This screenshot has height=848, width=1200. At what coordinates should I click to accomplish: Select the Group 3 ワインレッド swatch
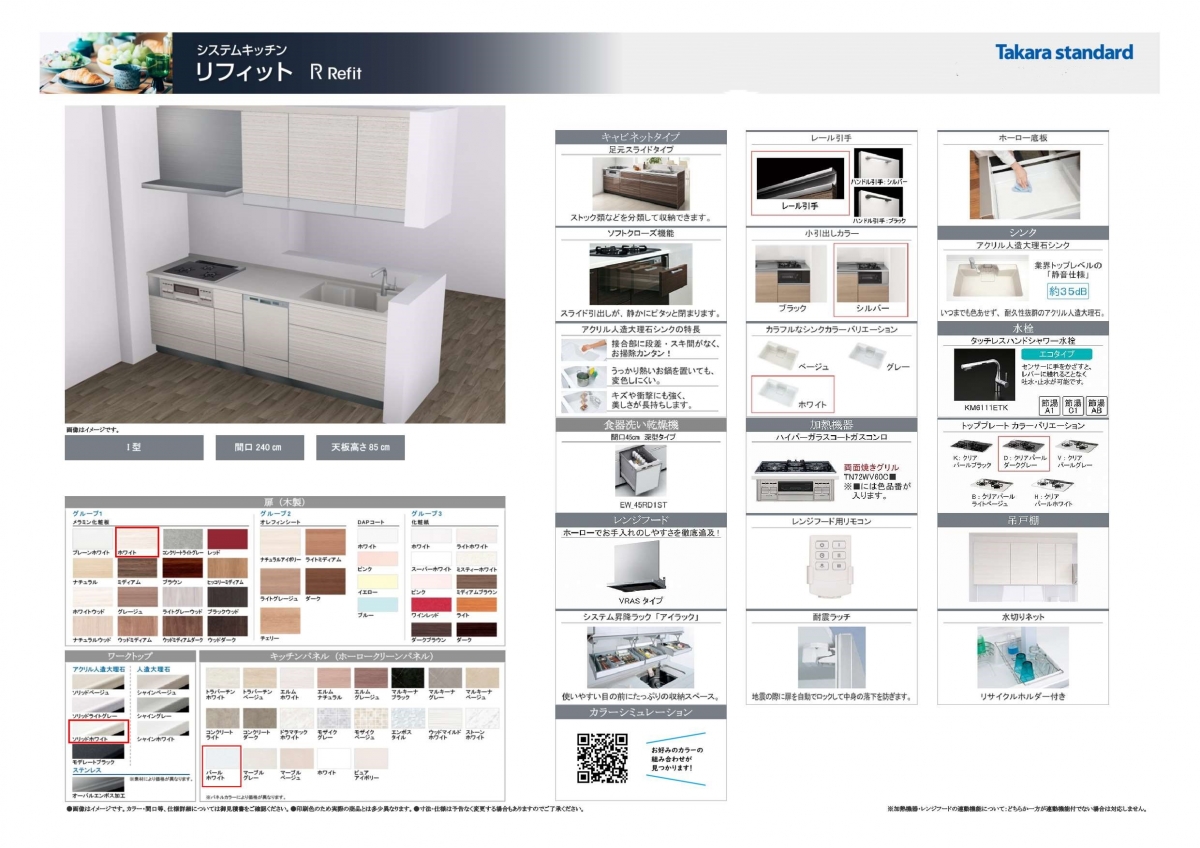click(x=431, y=603)
